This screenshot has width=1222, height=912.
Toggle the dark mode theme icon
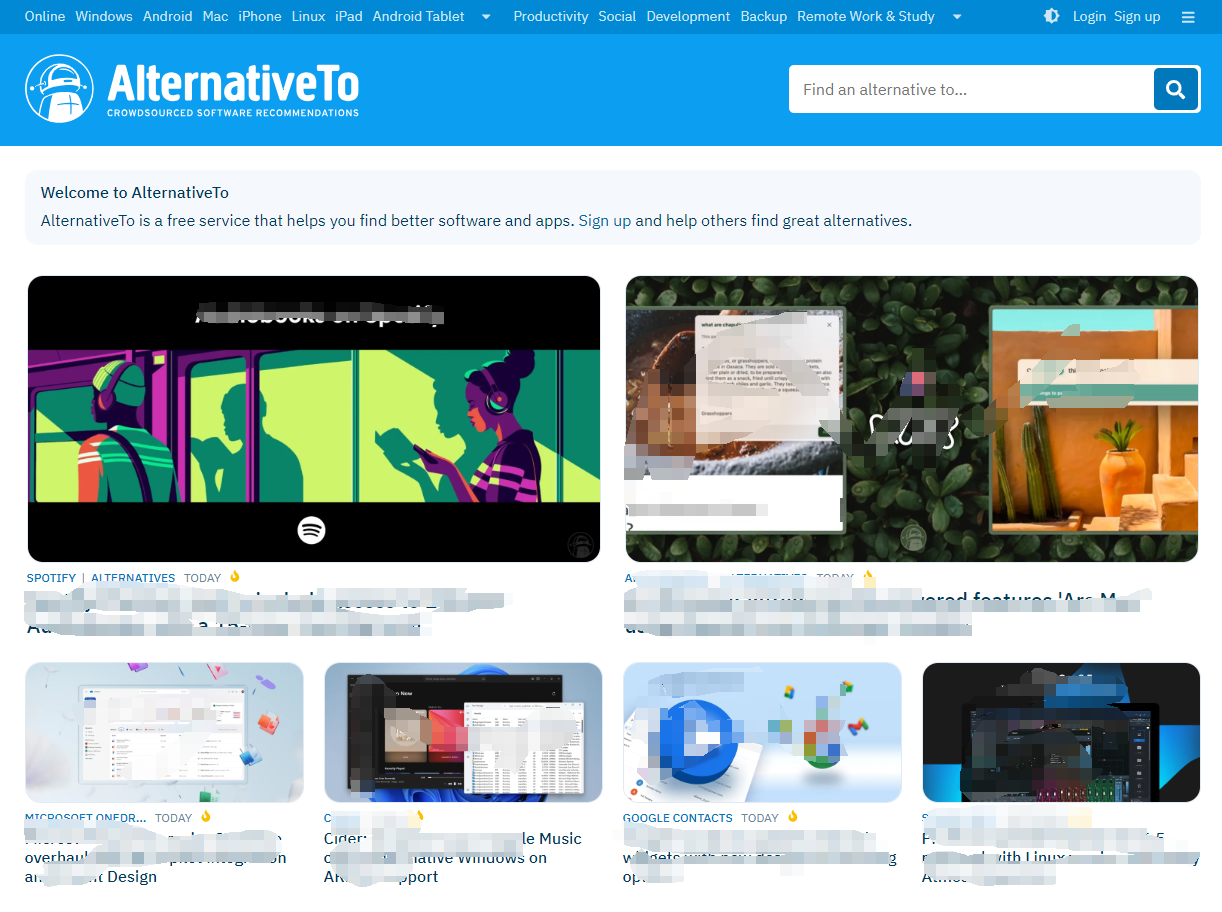tap(1051, 16)
